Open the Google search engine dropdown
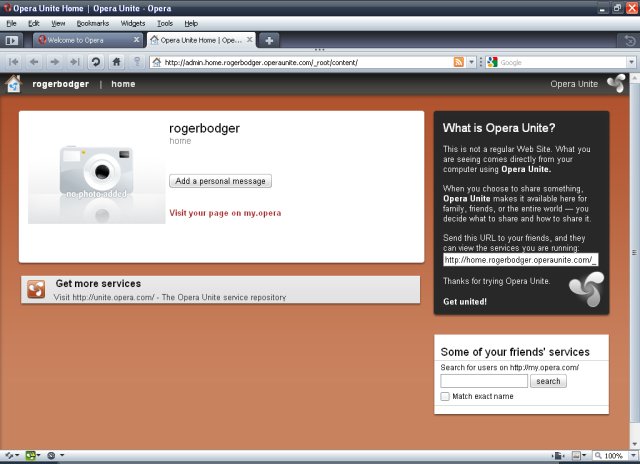Image resolution: width=640 pixels, height=464 pixels. click(x=493, y=62)
